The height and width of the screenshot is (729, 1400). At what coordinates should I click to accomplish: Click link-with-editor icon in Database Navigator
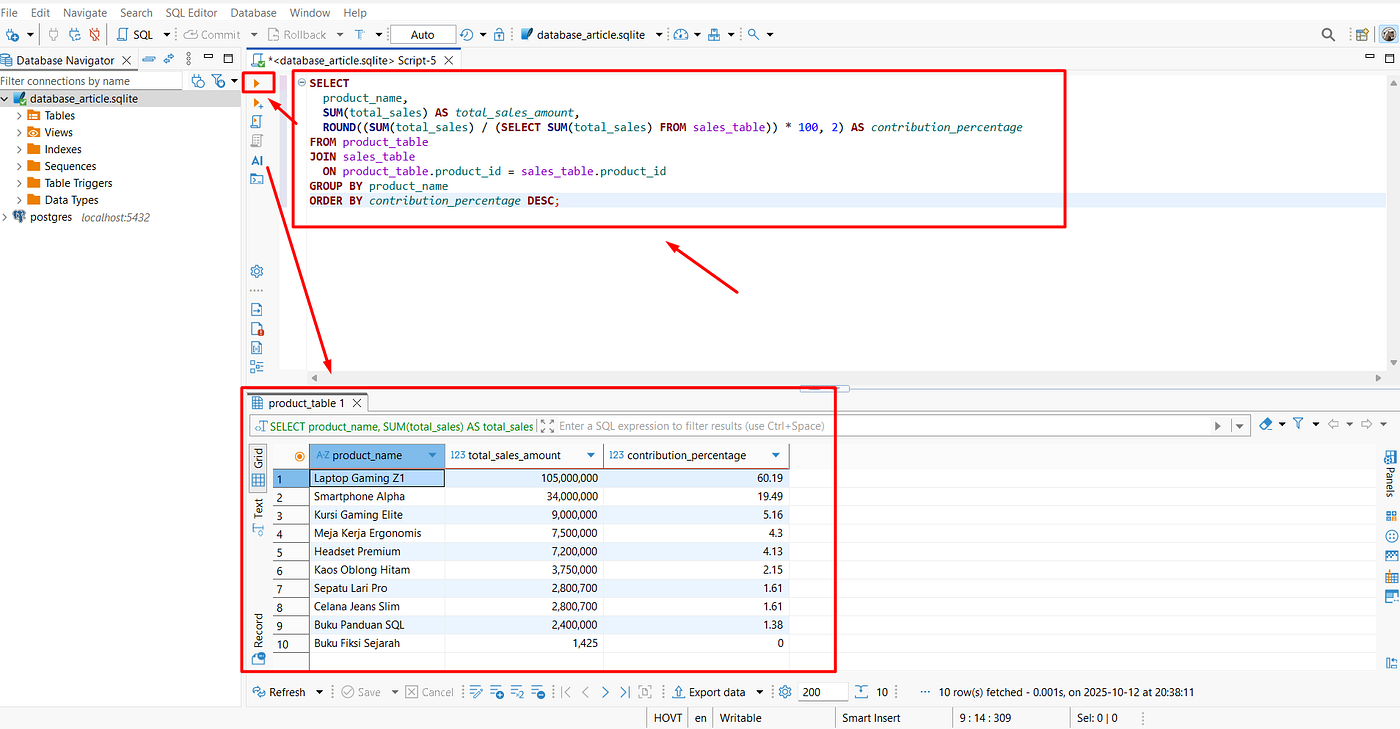(169, 60)
